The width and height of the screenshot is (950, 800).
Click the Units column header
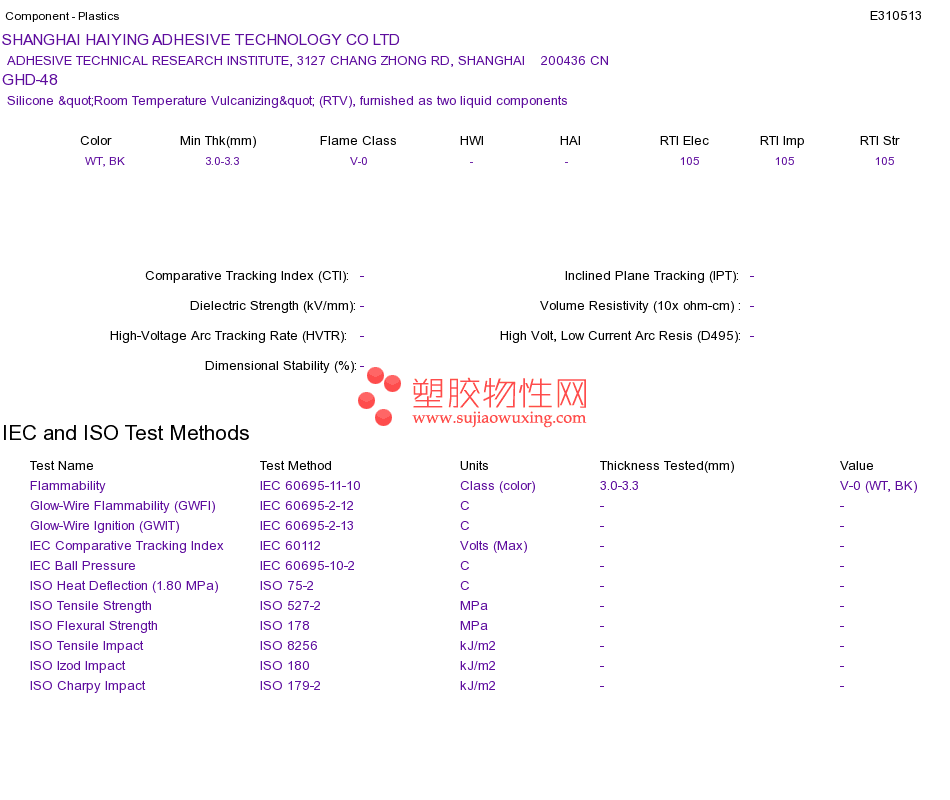tap(474, 465)
